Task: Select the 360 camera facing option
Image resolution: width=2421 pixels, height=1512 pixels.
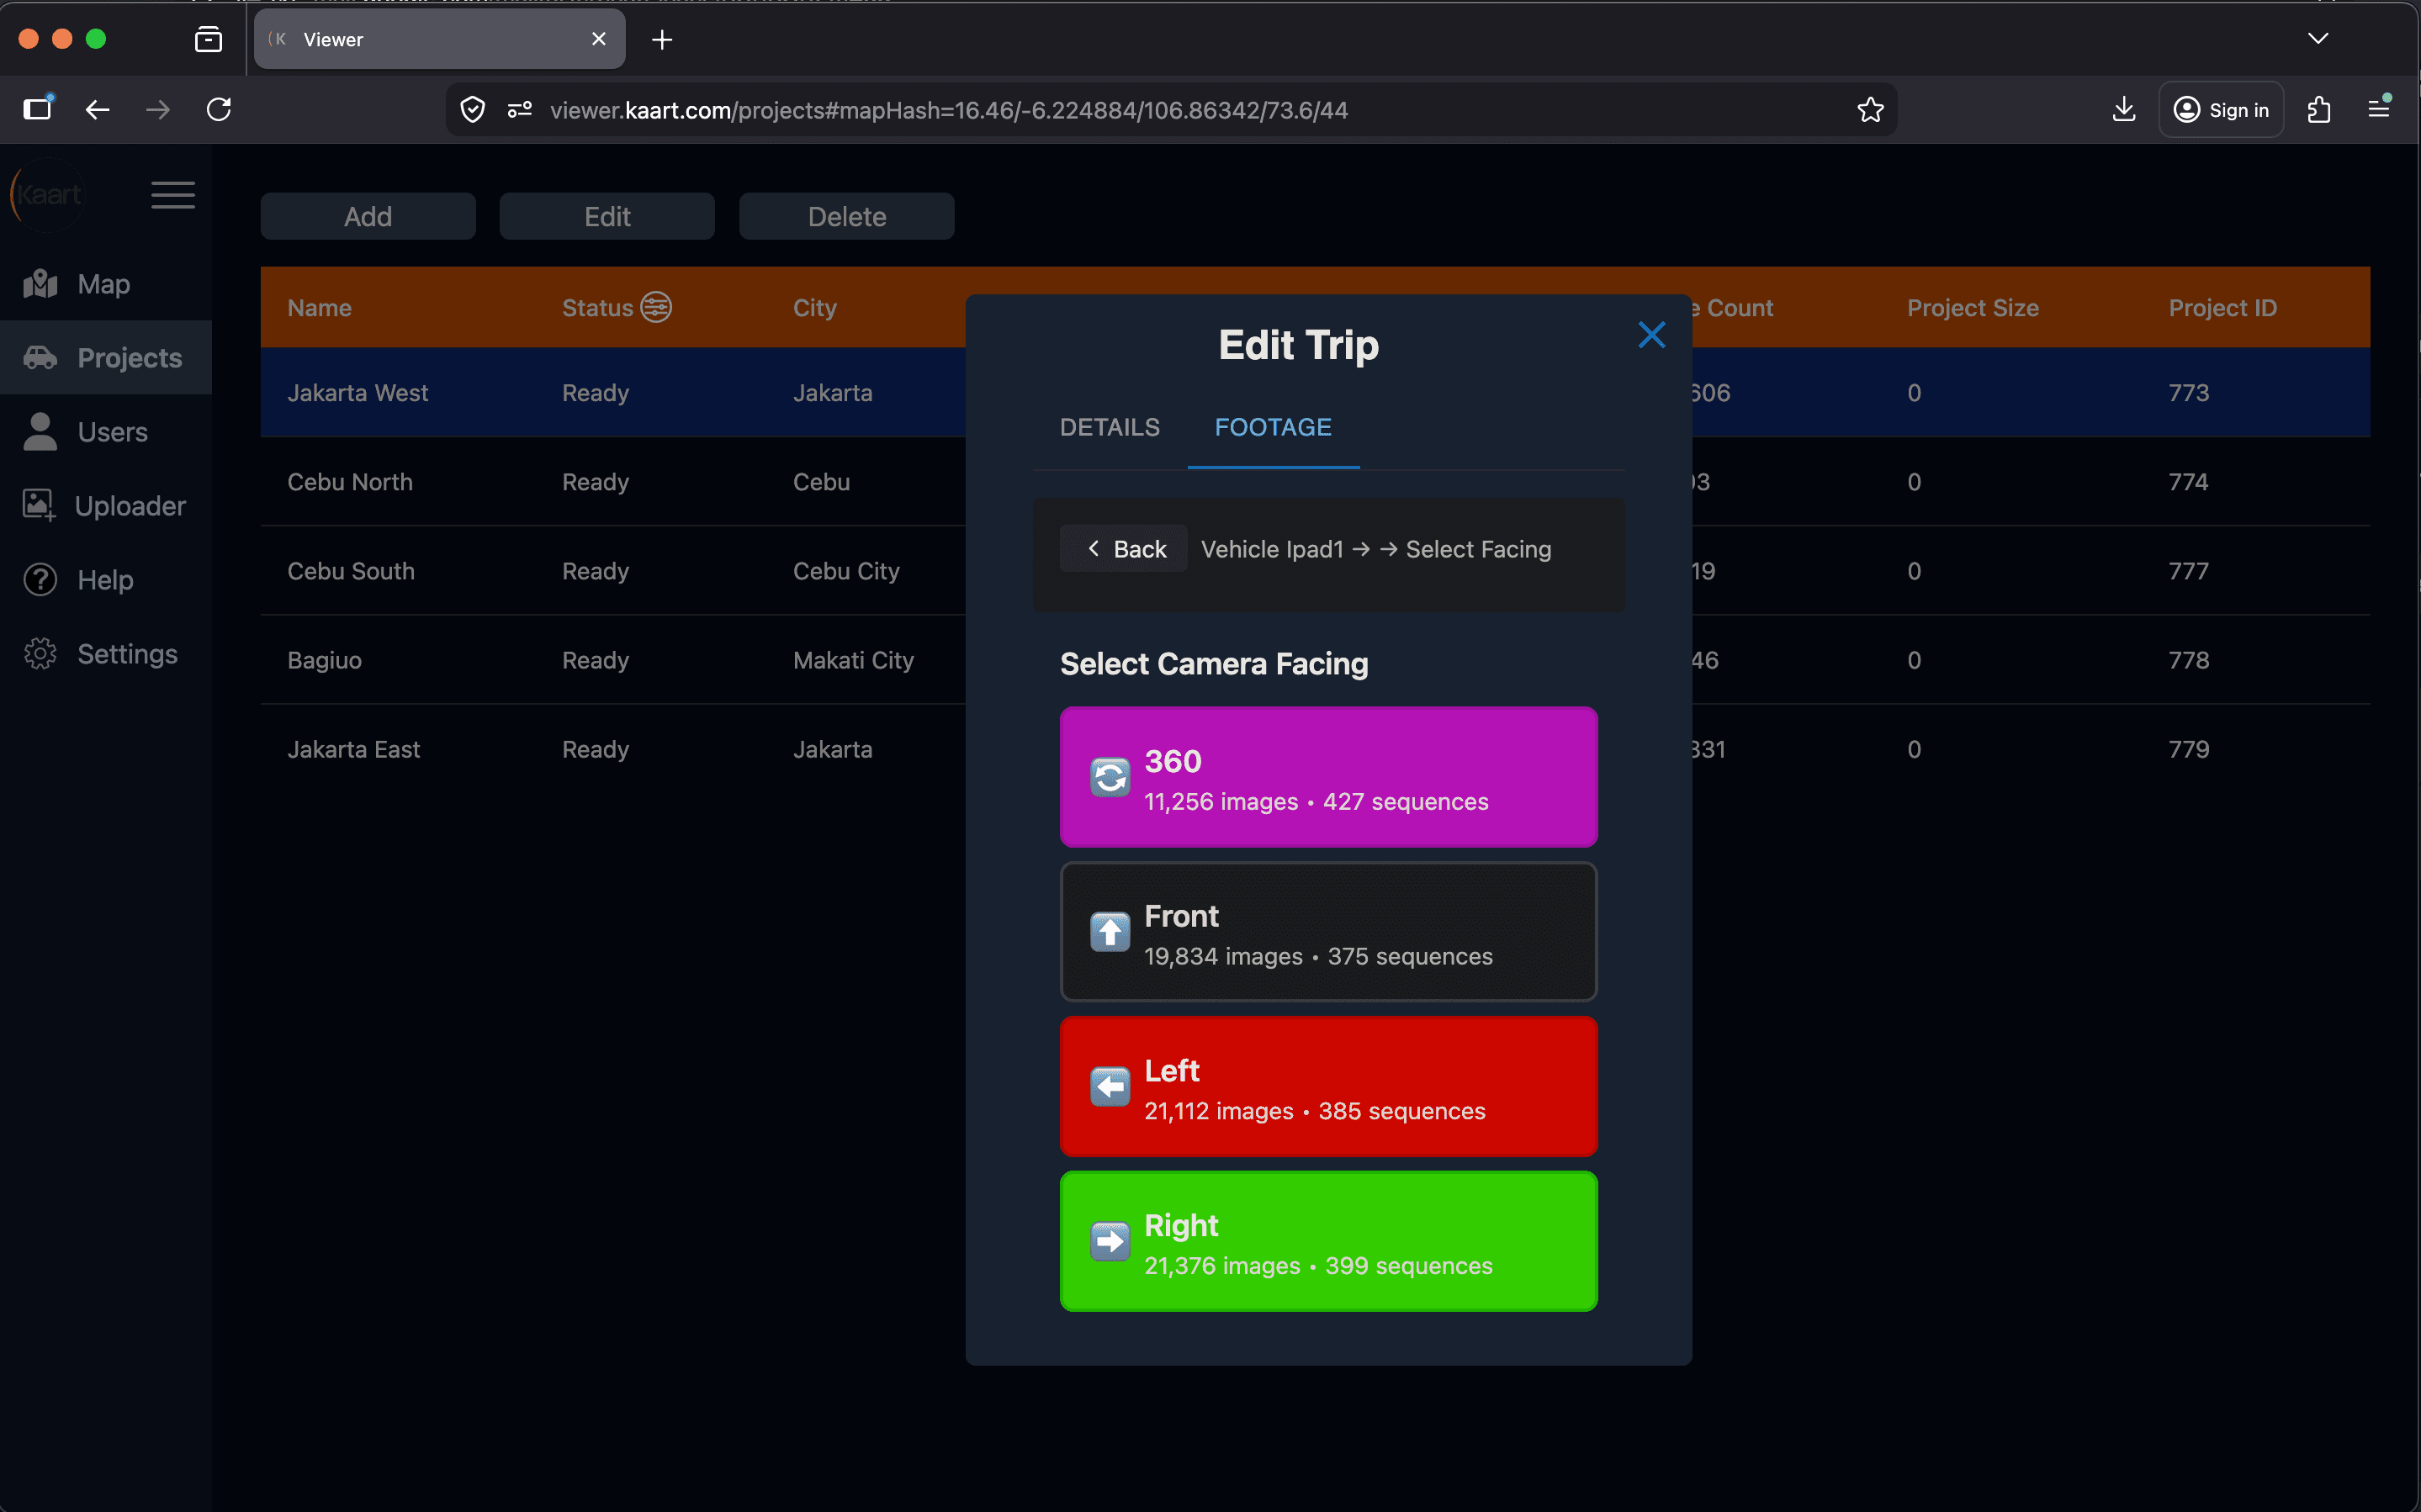Action: [x=1328, y=777]
